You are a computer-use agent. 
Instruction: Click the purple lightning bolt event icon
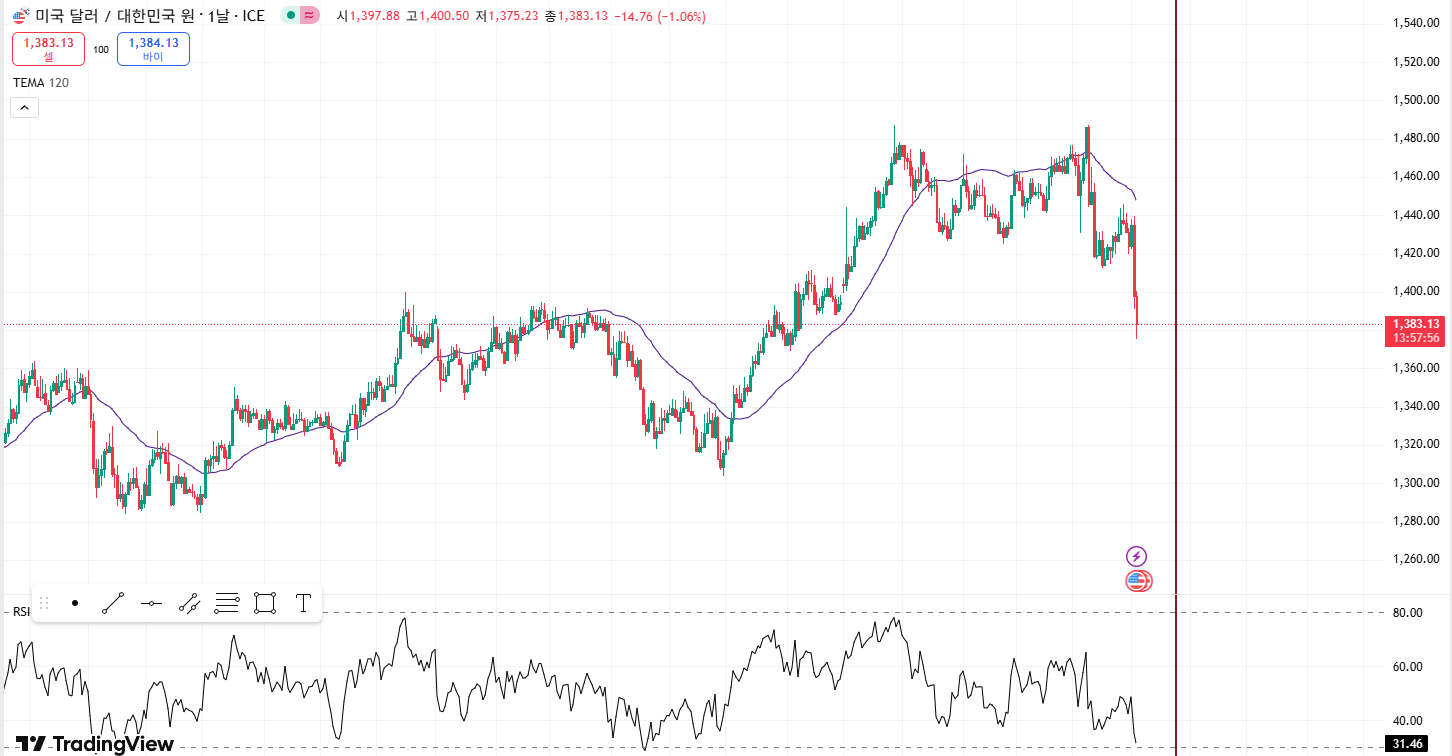(1136, 556)
